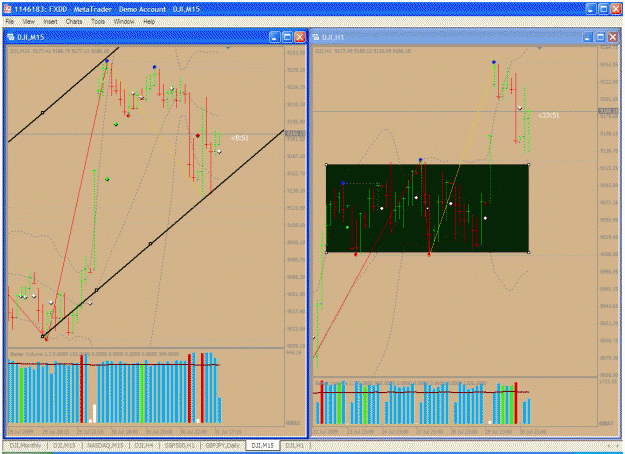Click the rectangle's top-right corner handle in H1 chart

tap(529, 164)
